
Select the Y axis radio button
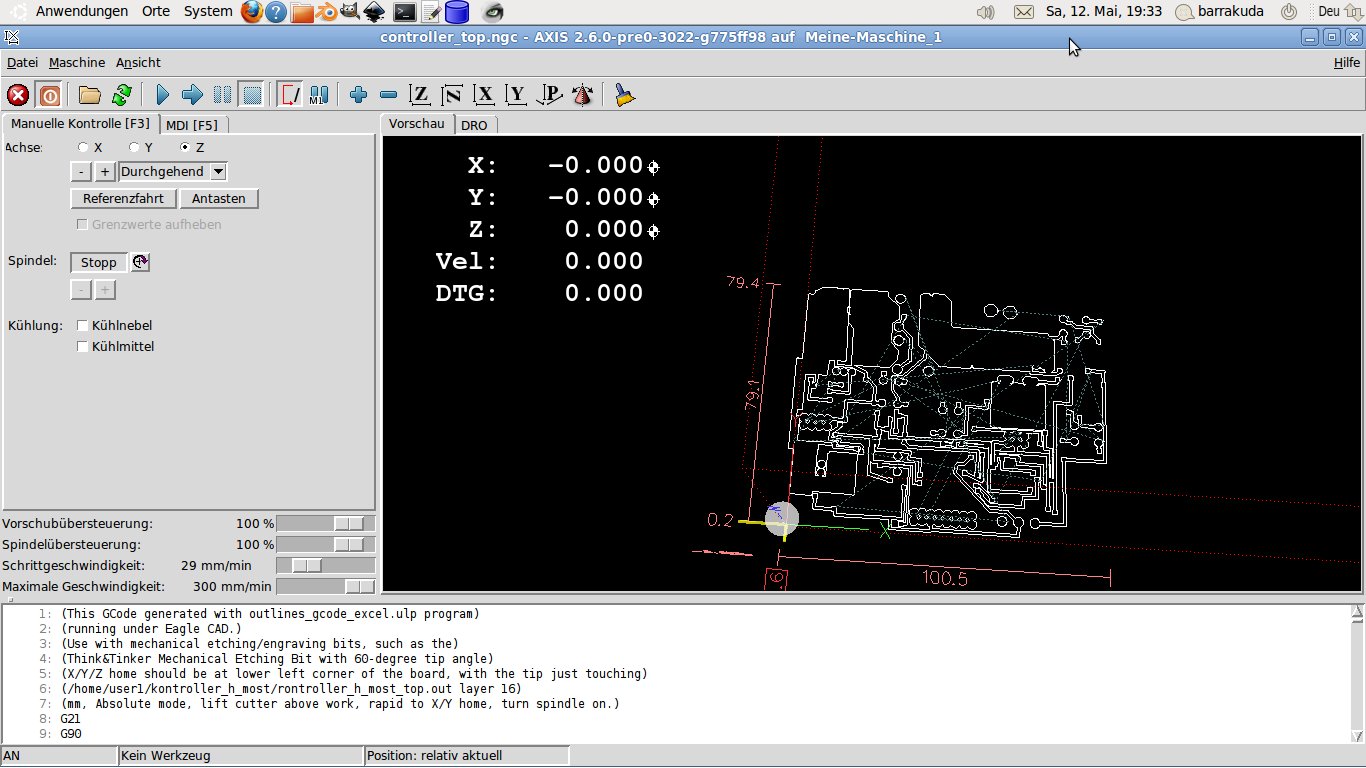(134, 147)
